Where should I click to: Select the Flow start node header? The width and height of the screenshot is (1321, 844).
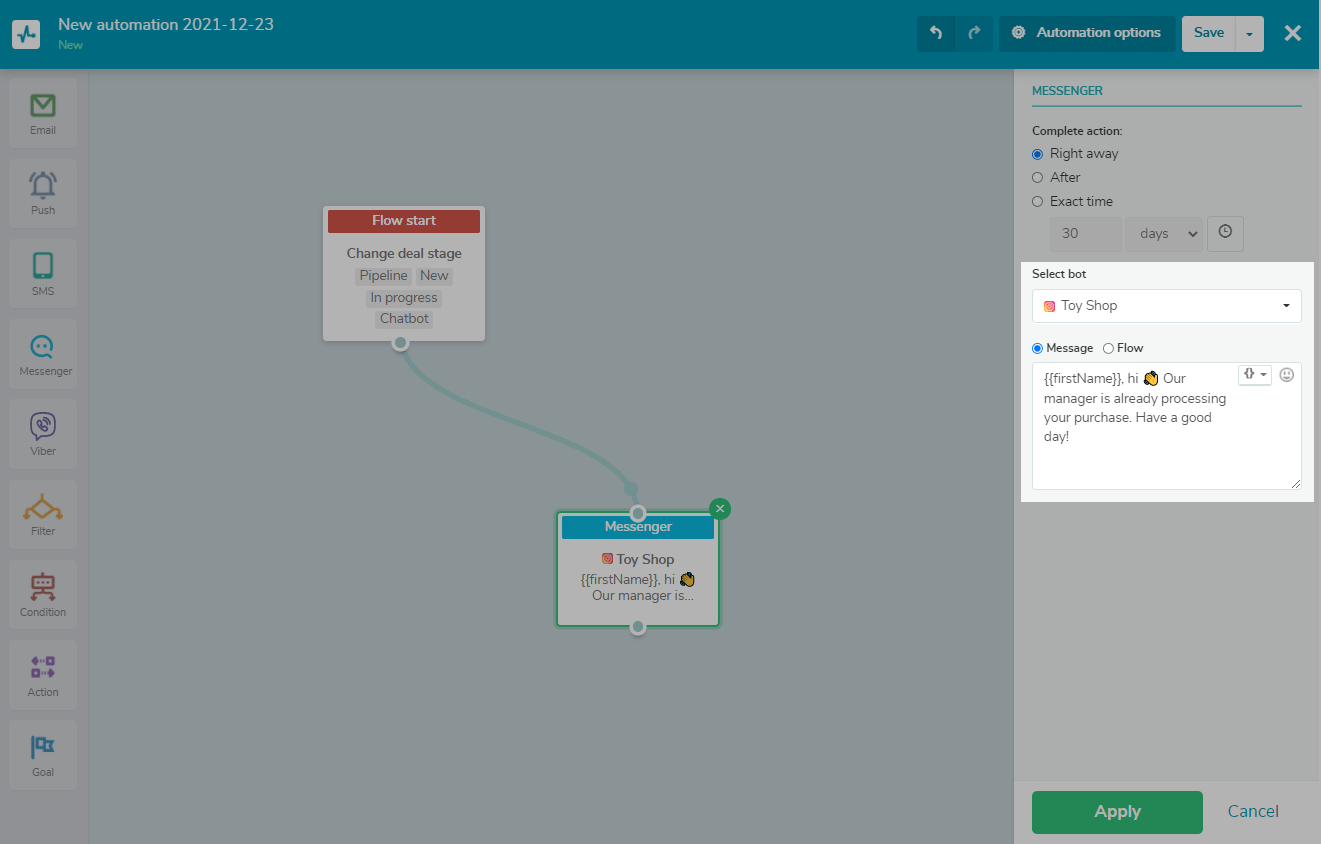coord(404,221)
